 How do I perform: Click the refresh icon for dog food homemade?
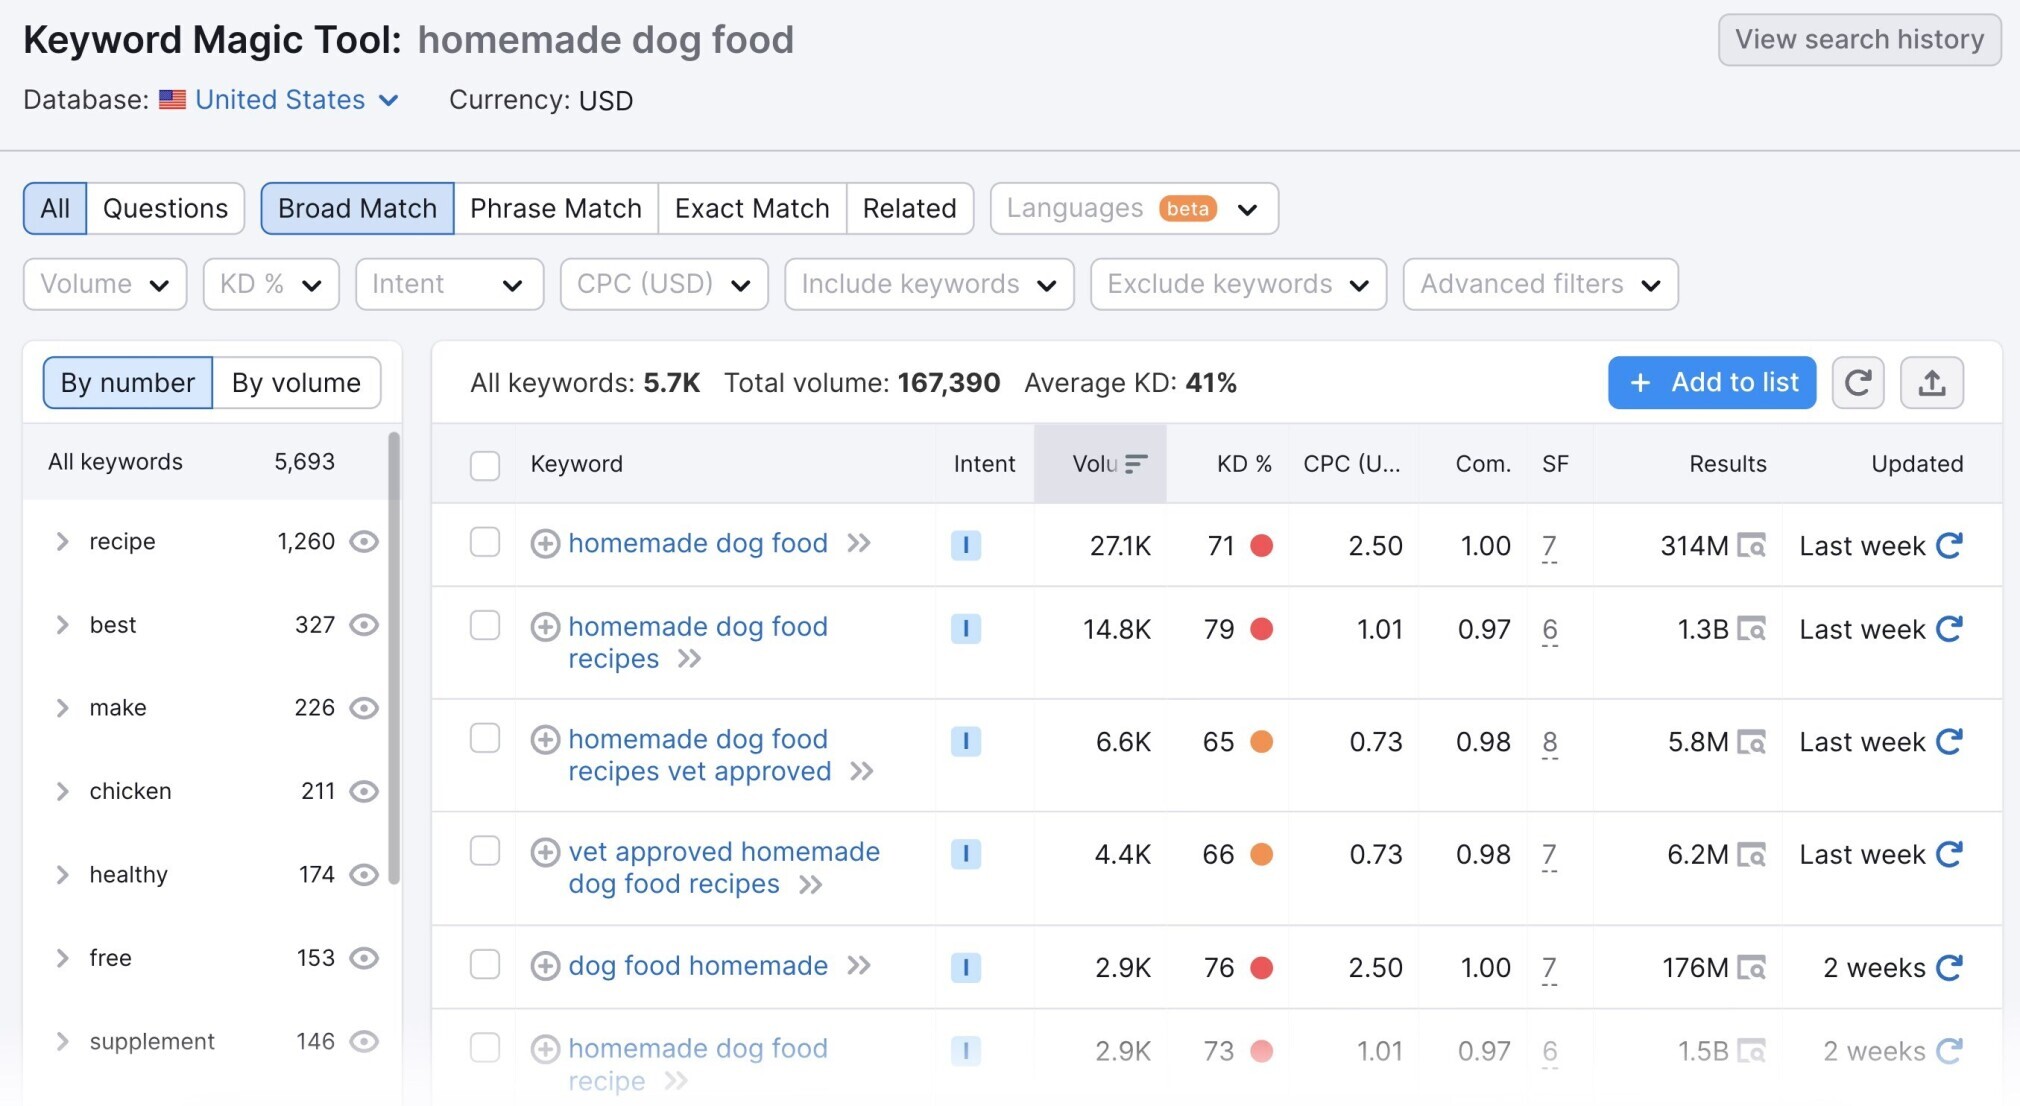point(1951,963)
